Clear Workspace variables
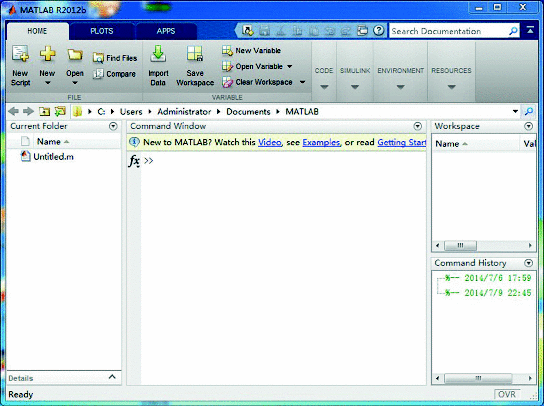The image size is (544, 406). pos(257,82)
